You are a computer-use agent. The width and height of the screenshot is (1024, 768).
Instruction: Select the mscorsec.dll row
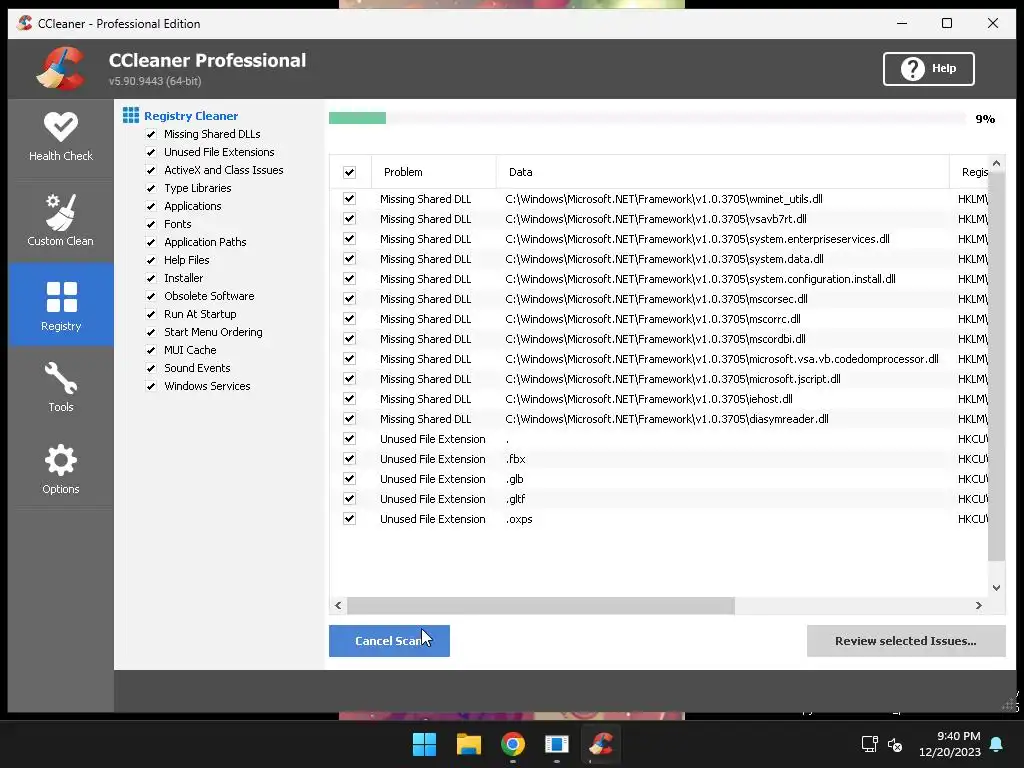tap(658, 298)
